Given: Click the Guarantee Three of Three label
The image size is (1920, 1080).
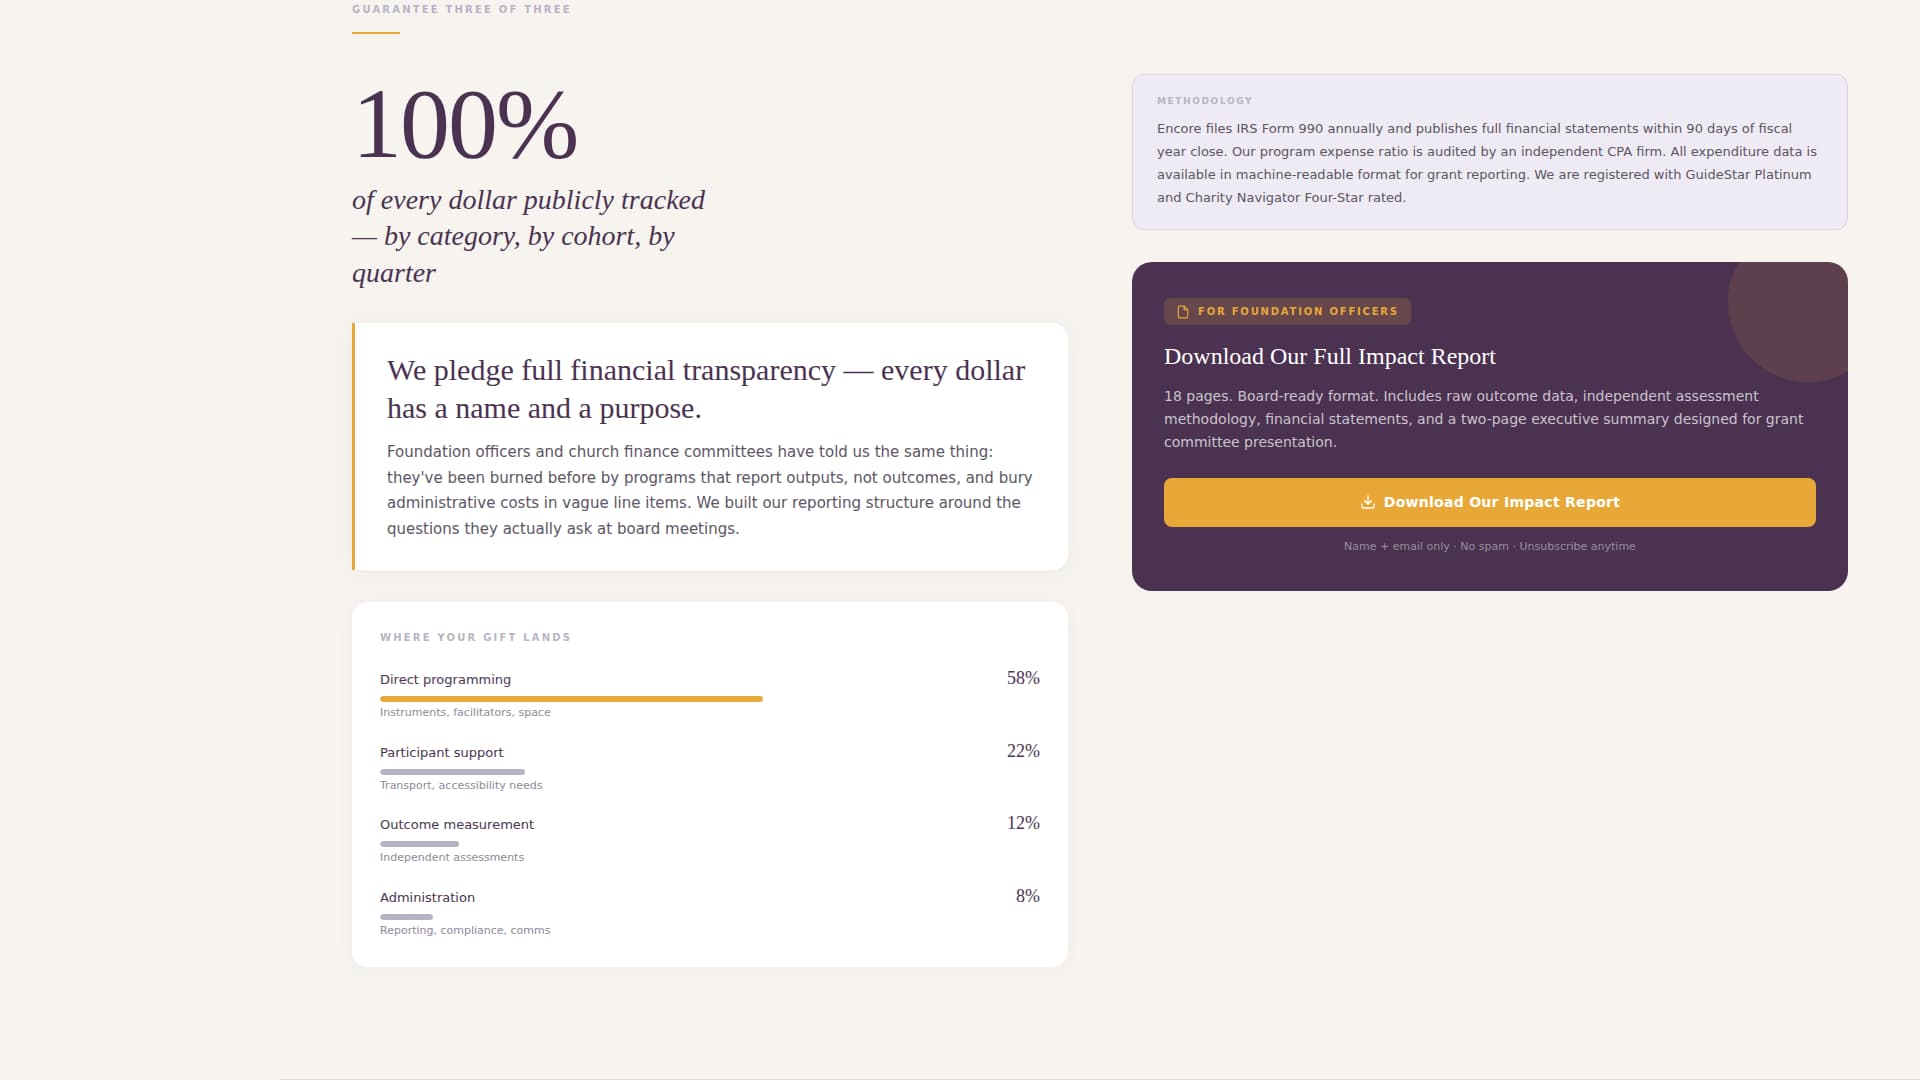Looking at the screenshot, I should pos(461,9).
